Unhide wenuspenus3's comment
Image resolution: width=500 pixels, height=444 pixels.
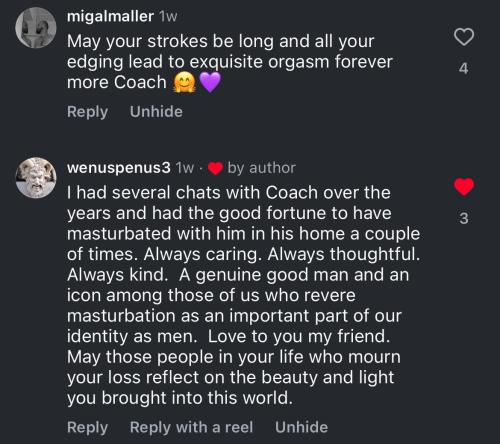301,427
